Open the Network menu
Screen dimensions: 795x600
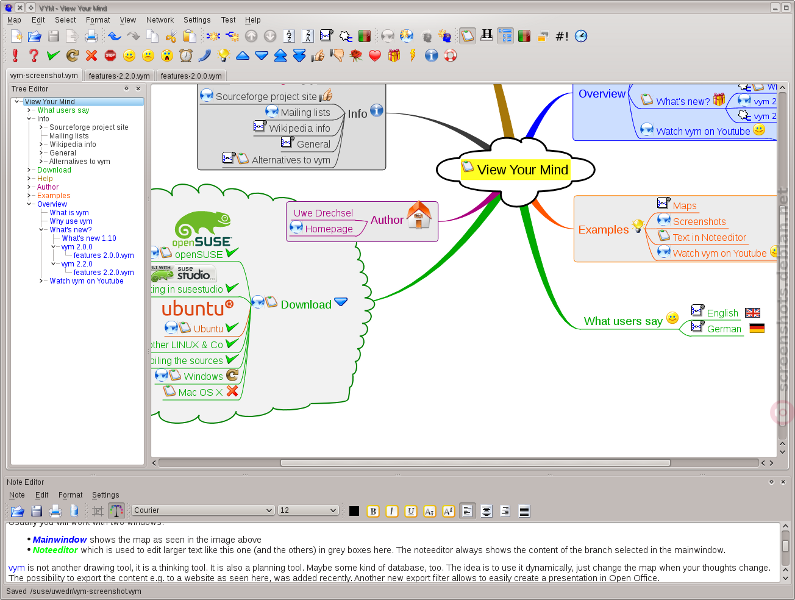[x=160, y=20]
